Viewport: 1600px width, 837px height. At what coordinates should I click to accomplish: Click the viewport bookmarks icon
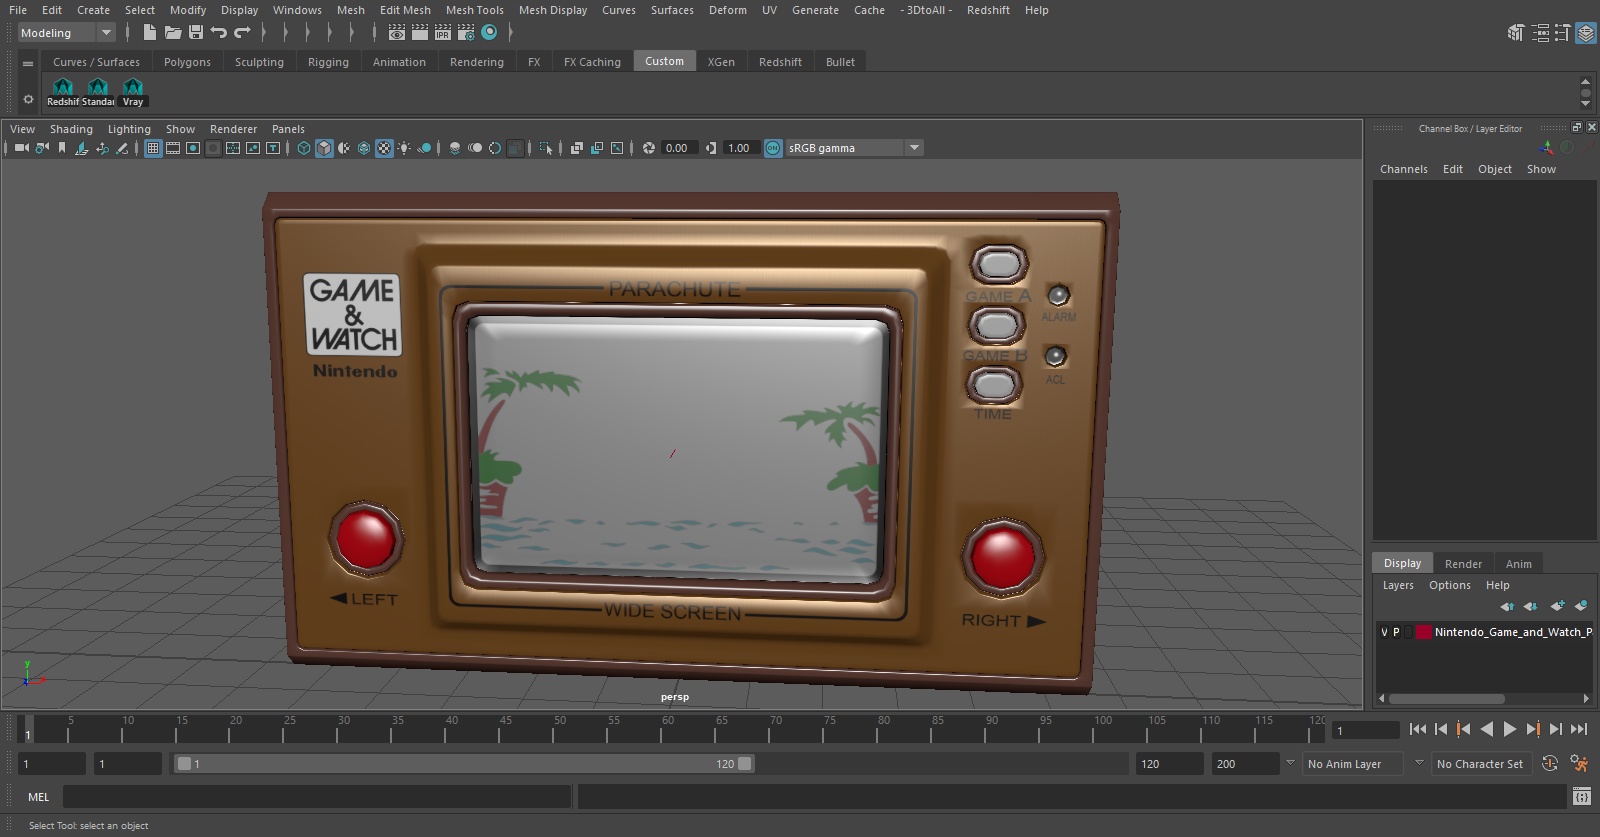pos(62,148)
